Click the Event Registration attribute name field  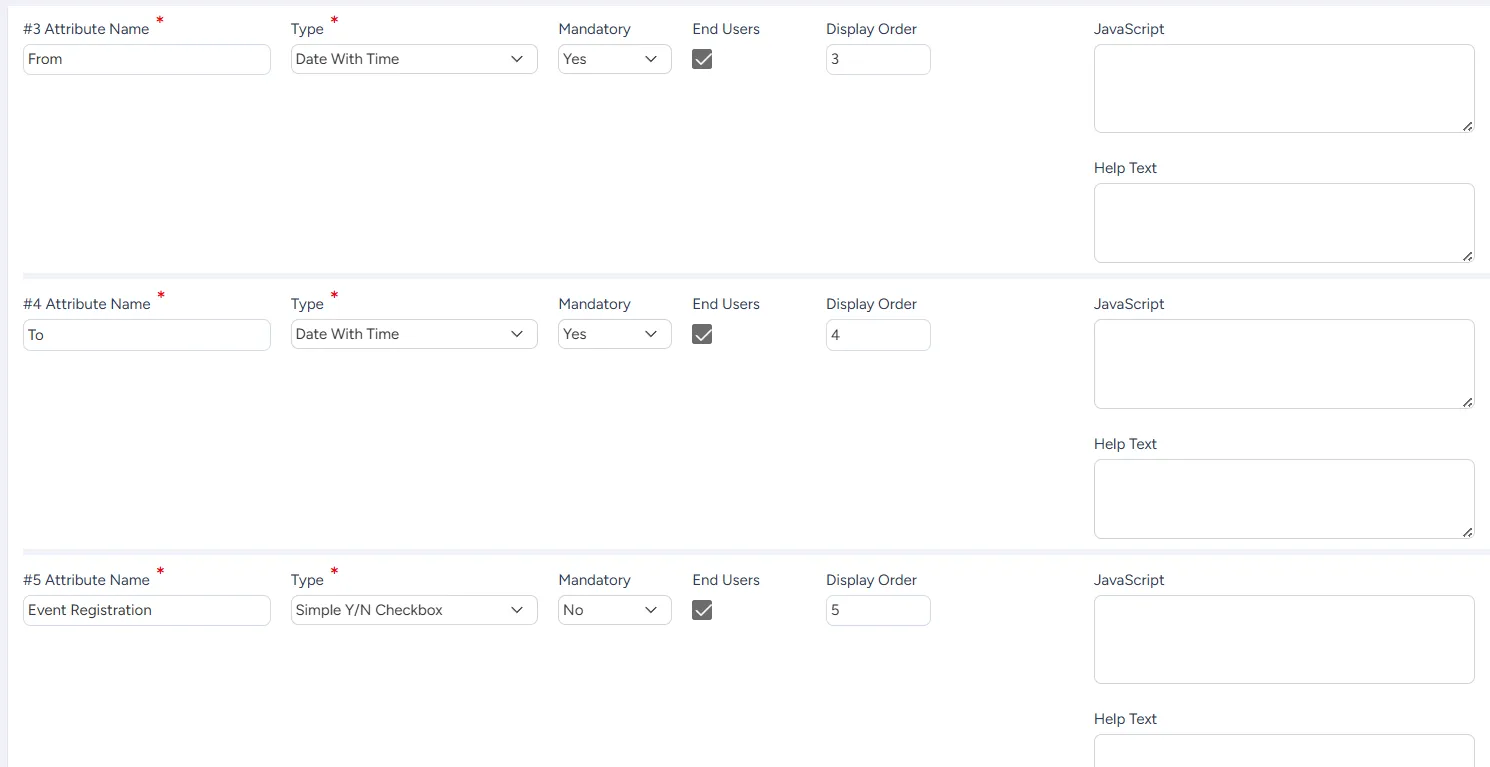pyautogui.click(x=147, y=610)
